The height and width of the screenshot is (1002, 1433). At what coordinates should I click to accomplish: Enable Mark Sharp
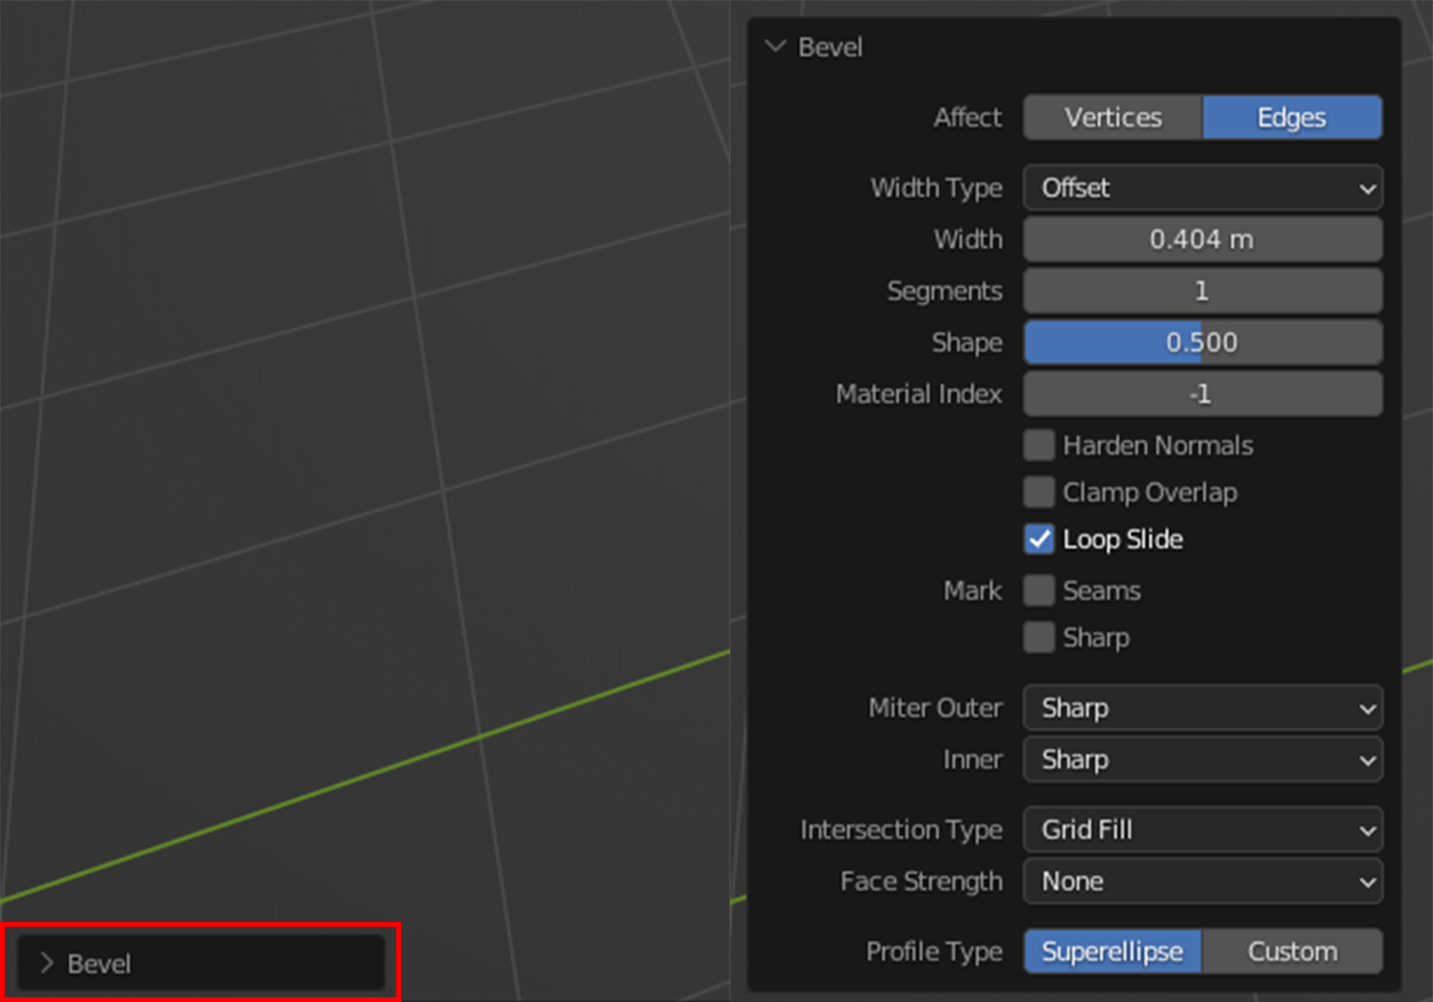point(1039,637)
